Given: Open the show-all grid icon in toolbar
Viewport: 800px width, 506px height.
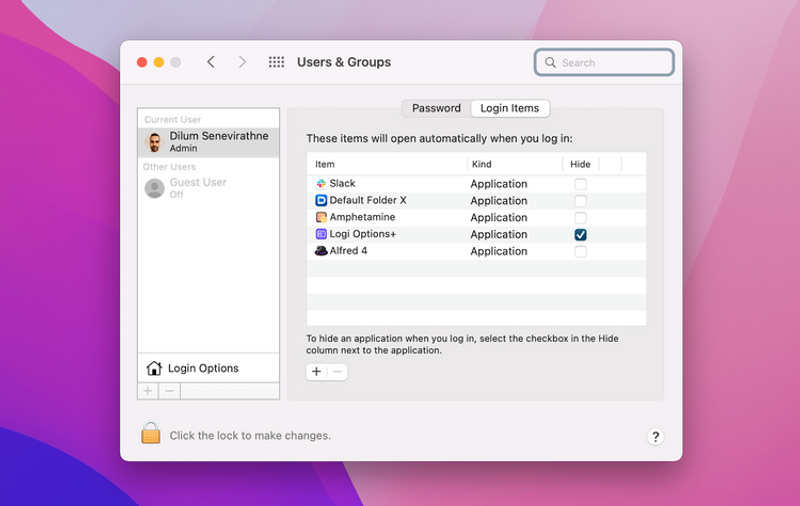Looking at the screenshot, I should click(x=276, y=62).
